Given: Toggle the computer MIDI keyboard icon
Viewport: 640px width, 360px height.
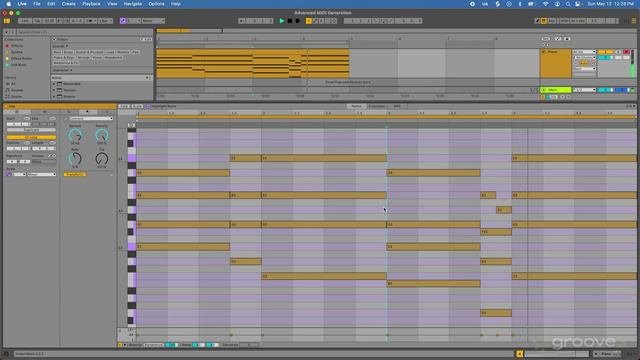Looking at the screenshot, I should tap(544, 21).
